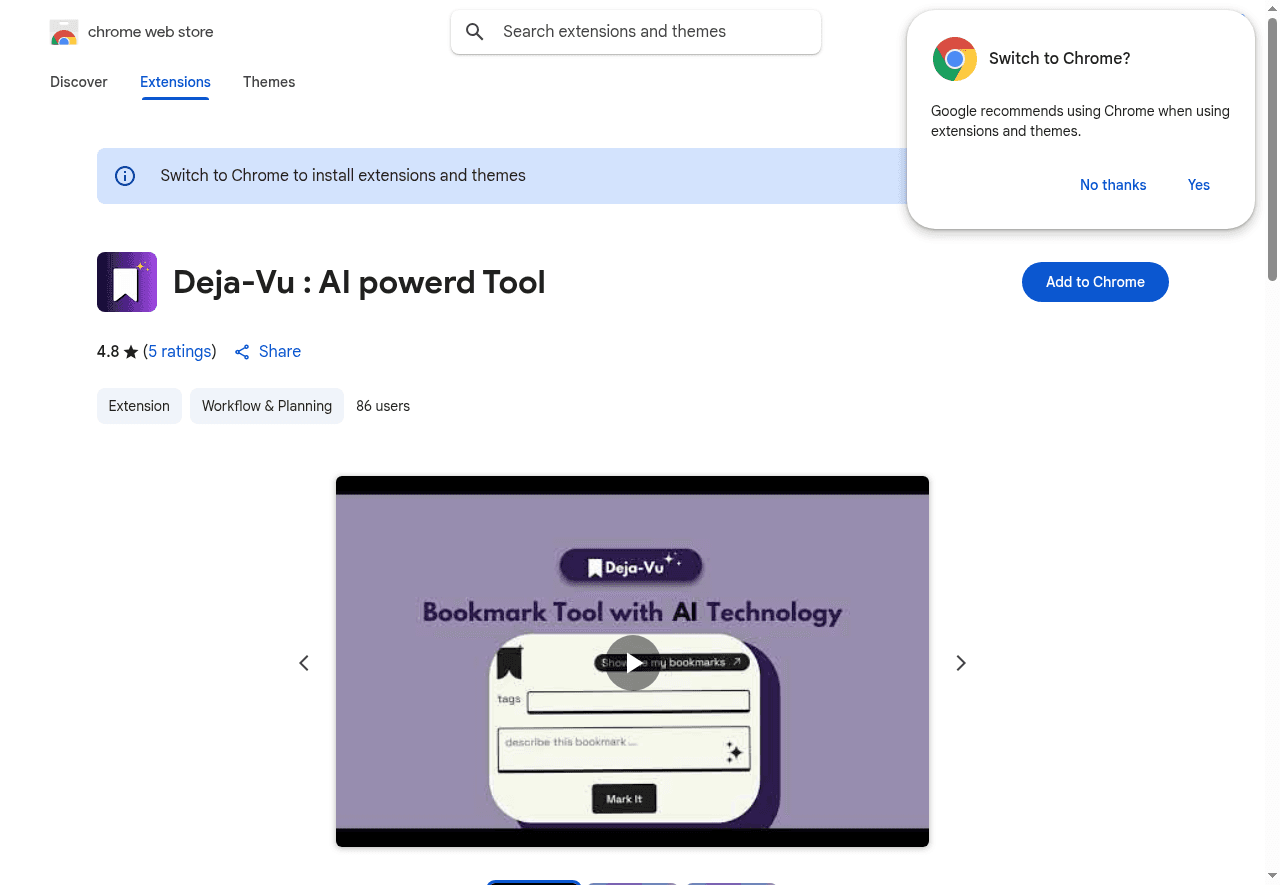Open the 5 ratings link
The height and width of the screenshot is (885, 1280).
pos(180,352)
